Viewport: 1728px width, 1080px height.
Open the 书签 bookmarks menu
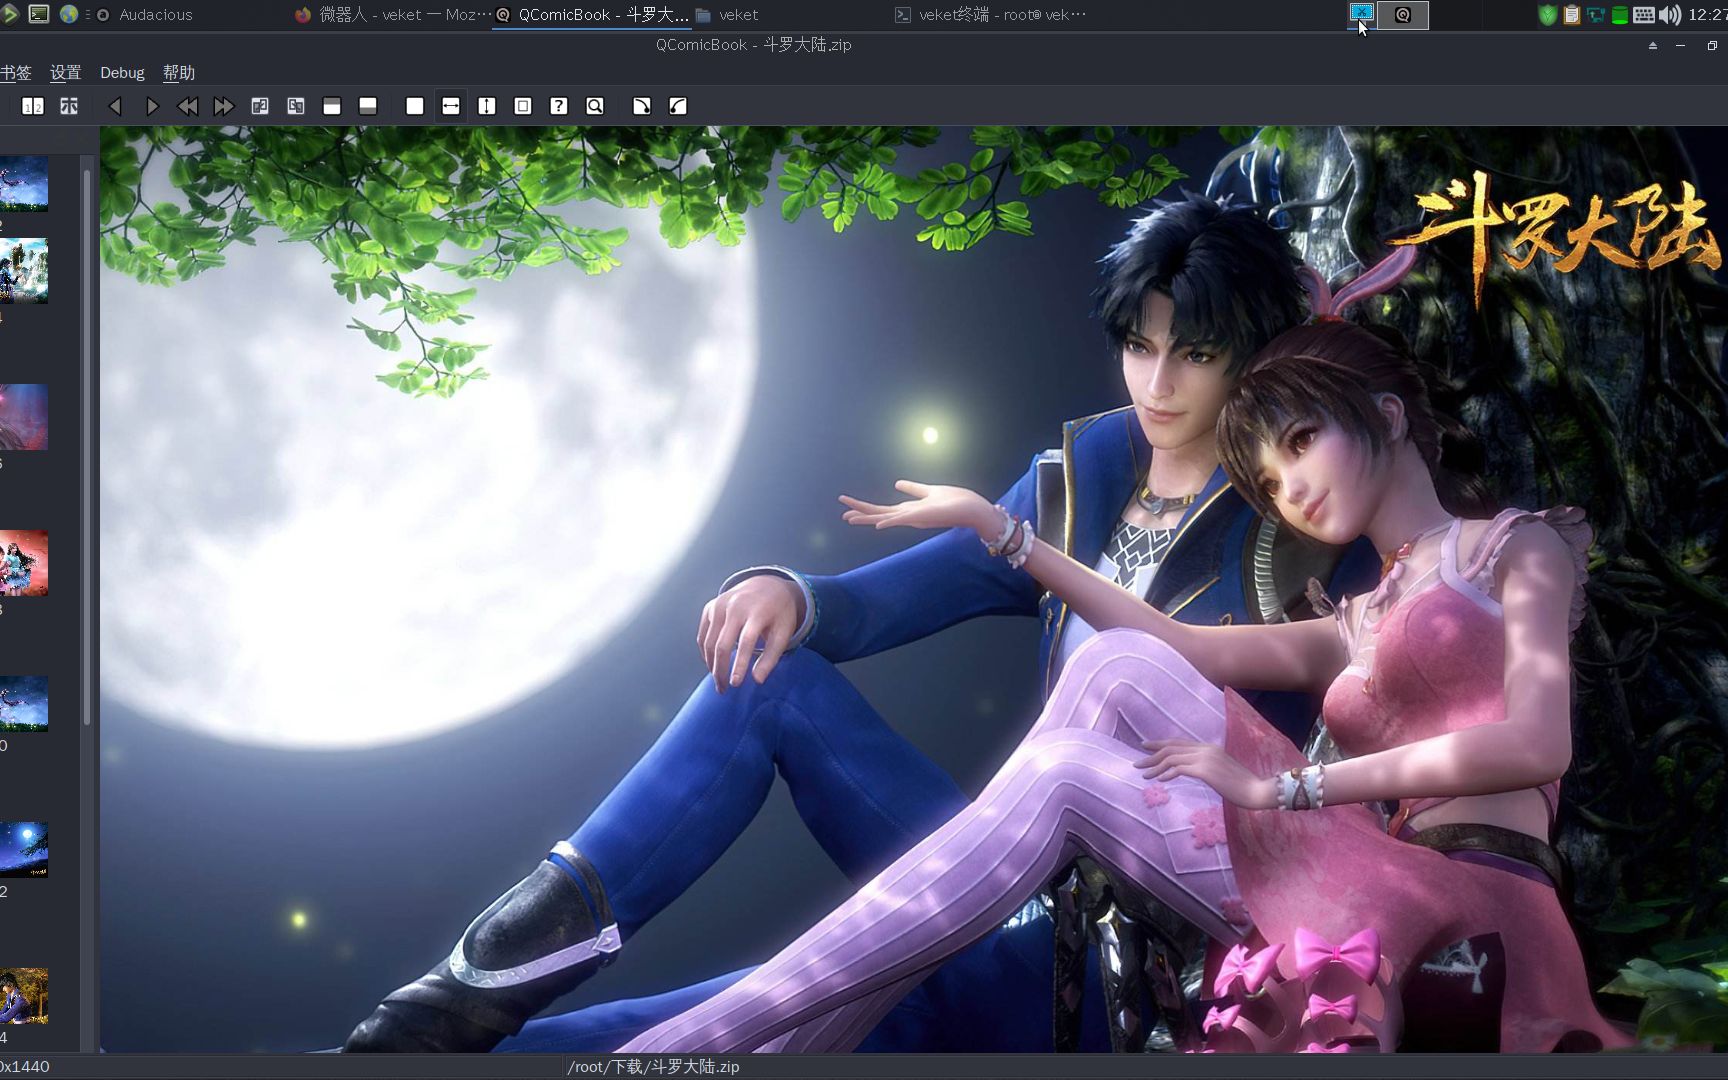coord(15,73)
